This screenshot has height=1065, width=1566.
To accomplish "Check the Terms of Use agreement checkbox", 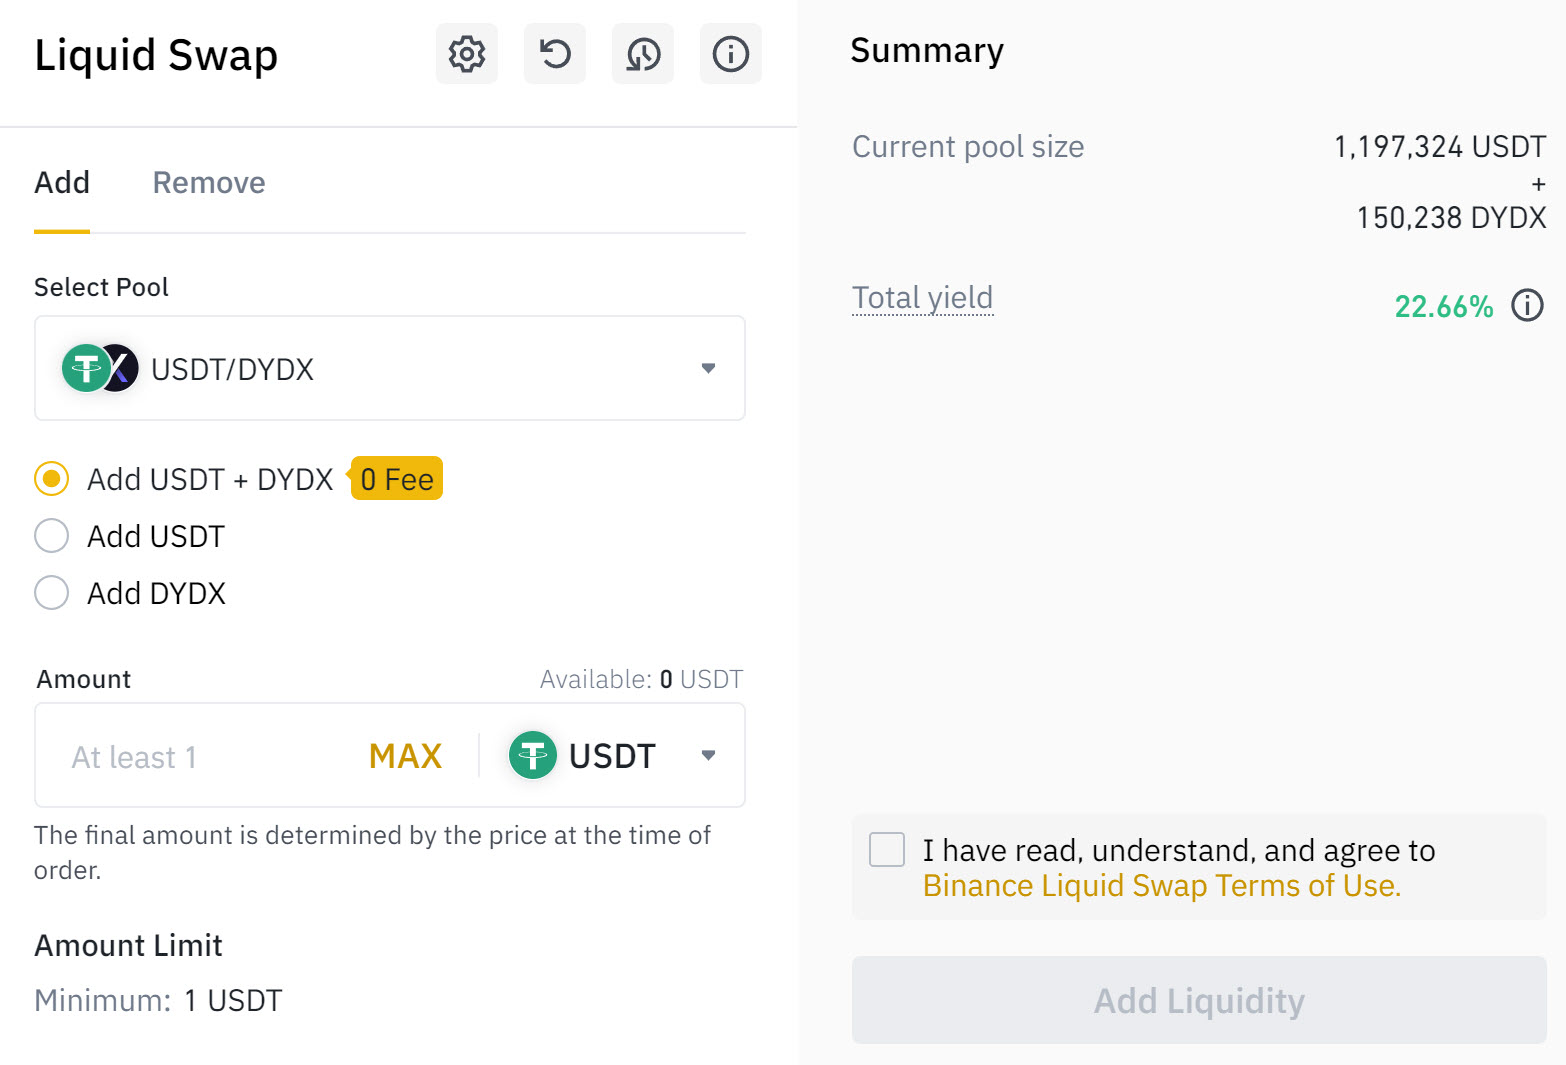I will [887, 850].
